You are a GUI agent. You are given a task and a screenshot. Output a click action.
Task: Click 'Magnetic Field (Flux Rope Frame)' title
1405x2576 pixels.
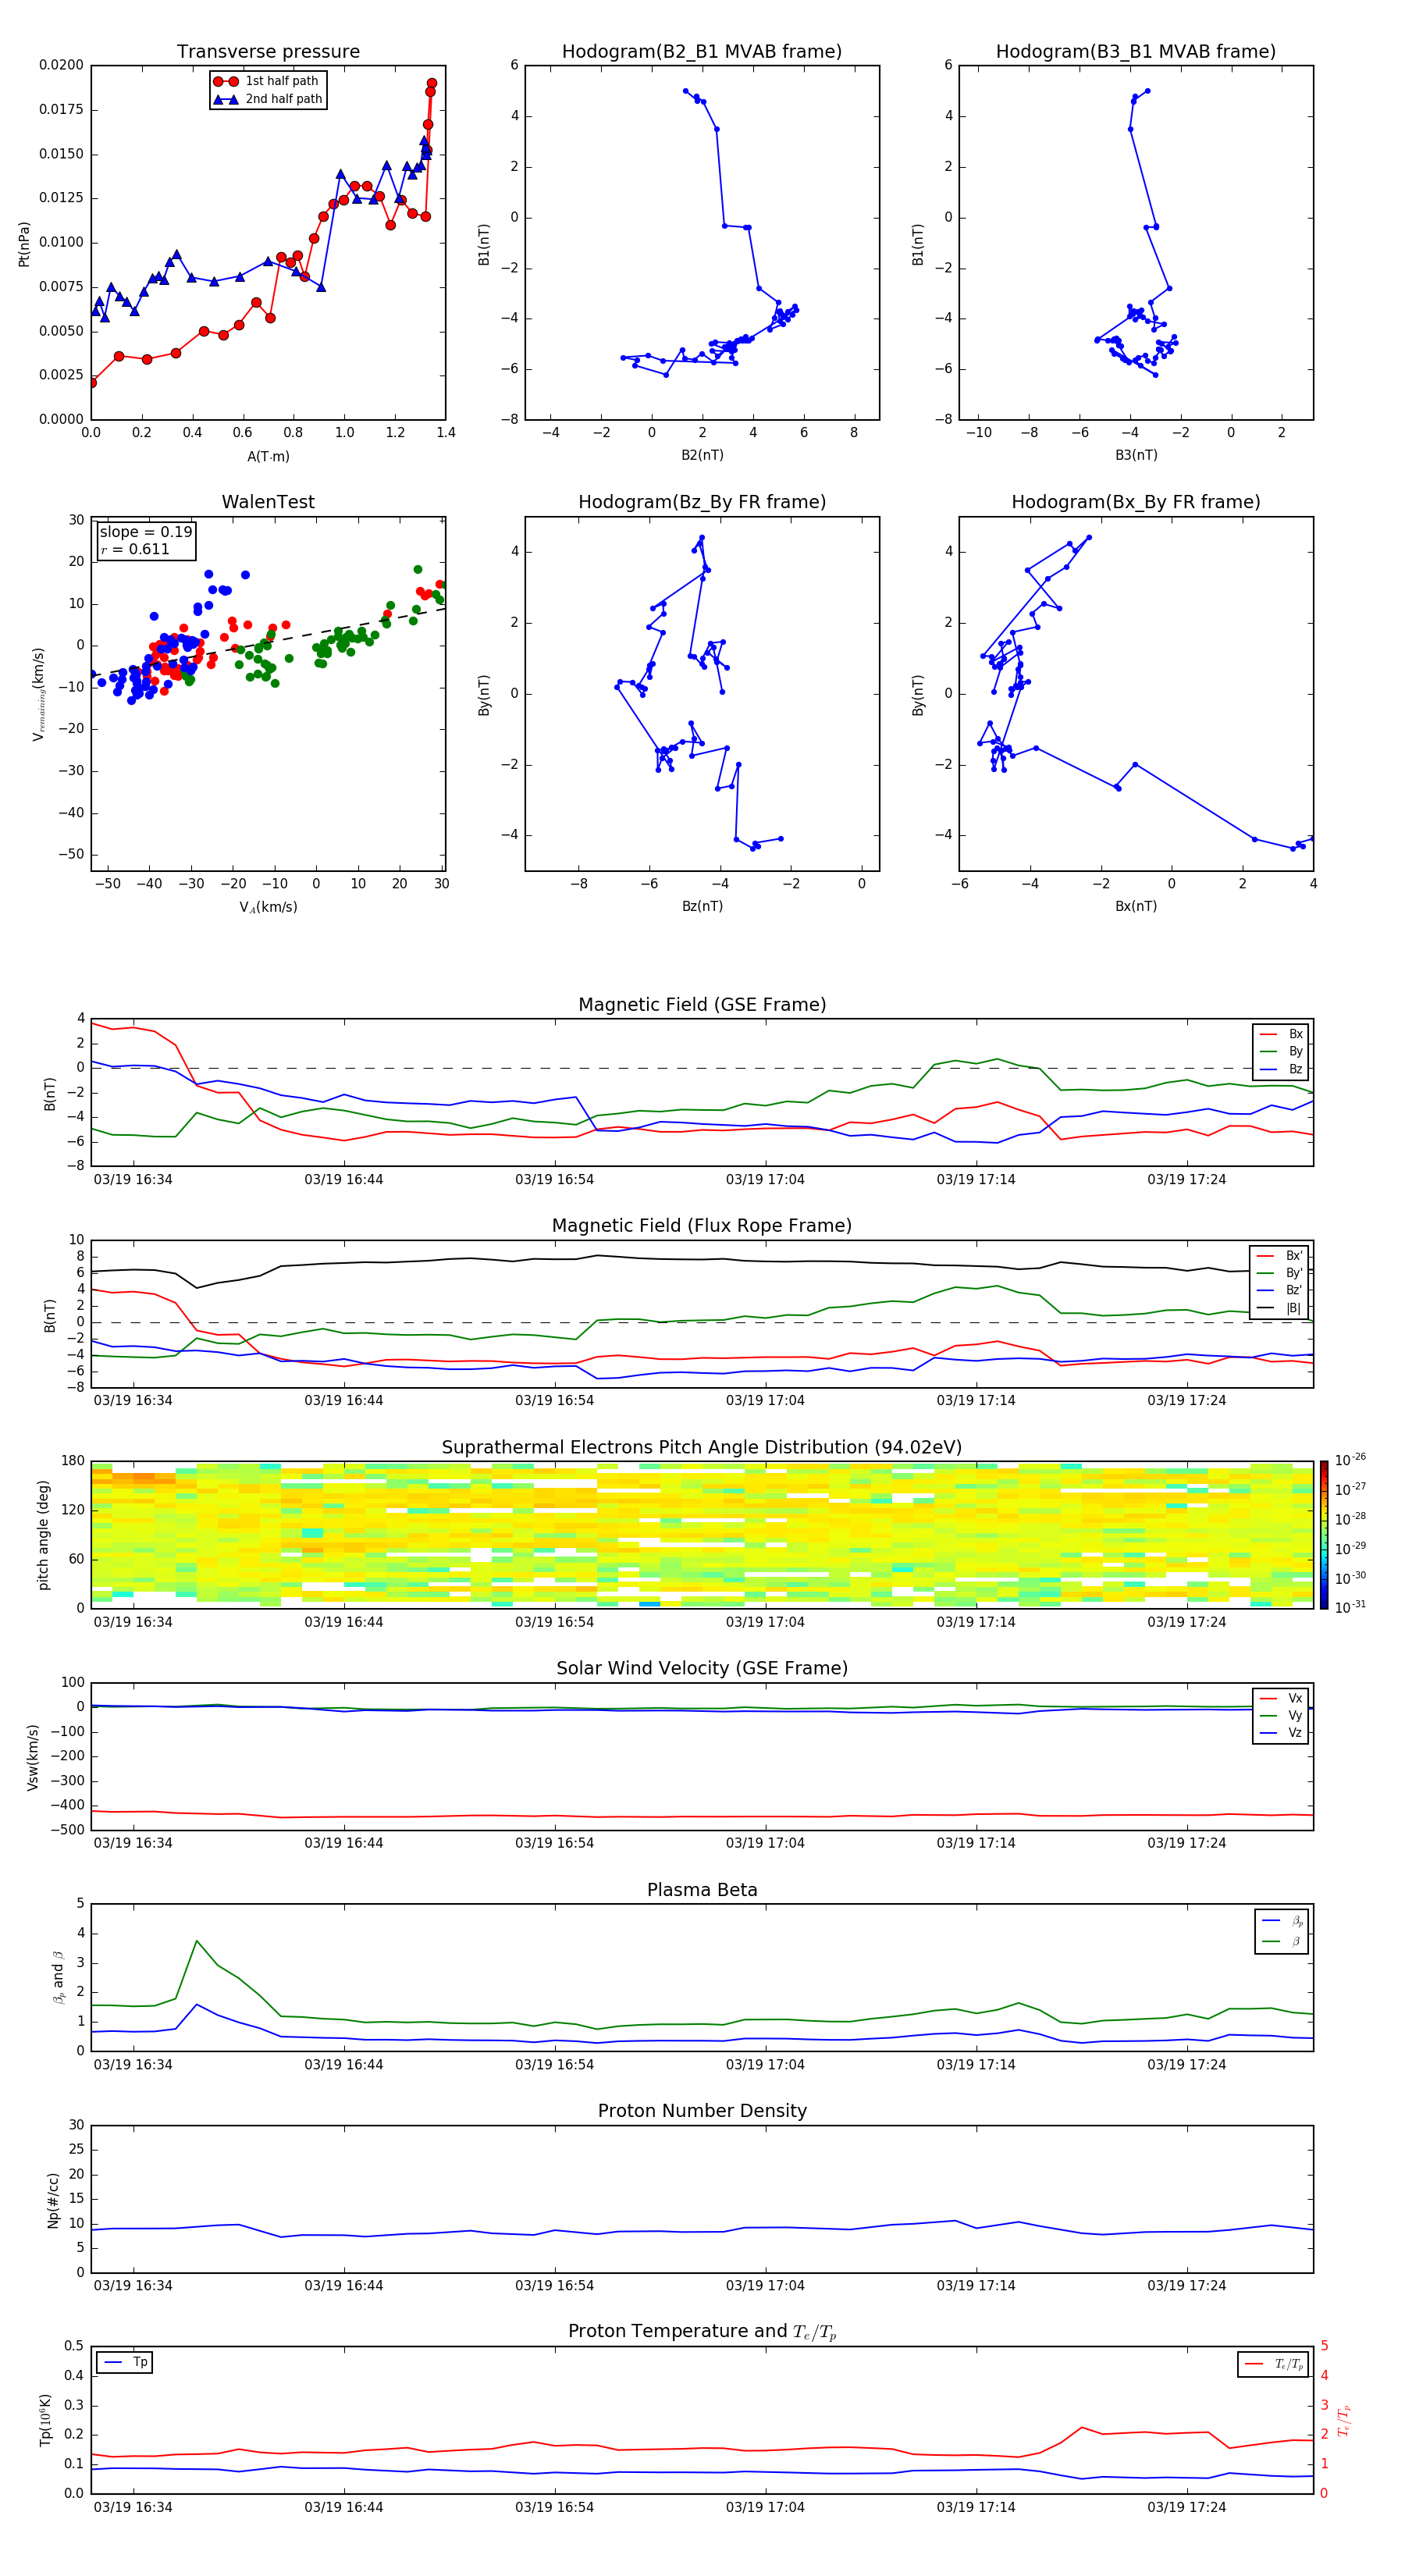click(702, 1226)
